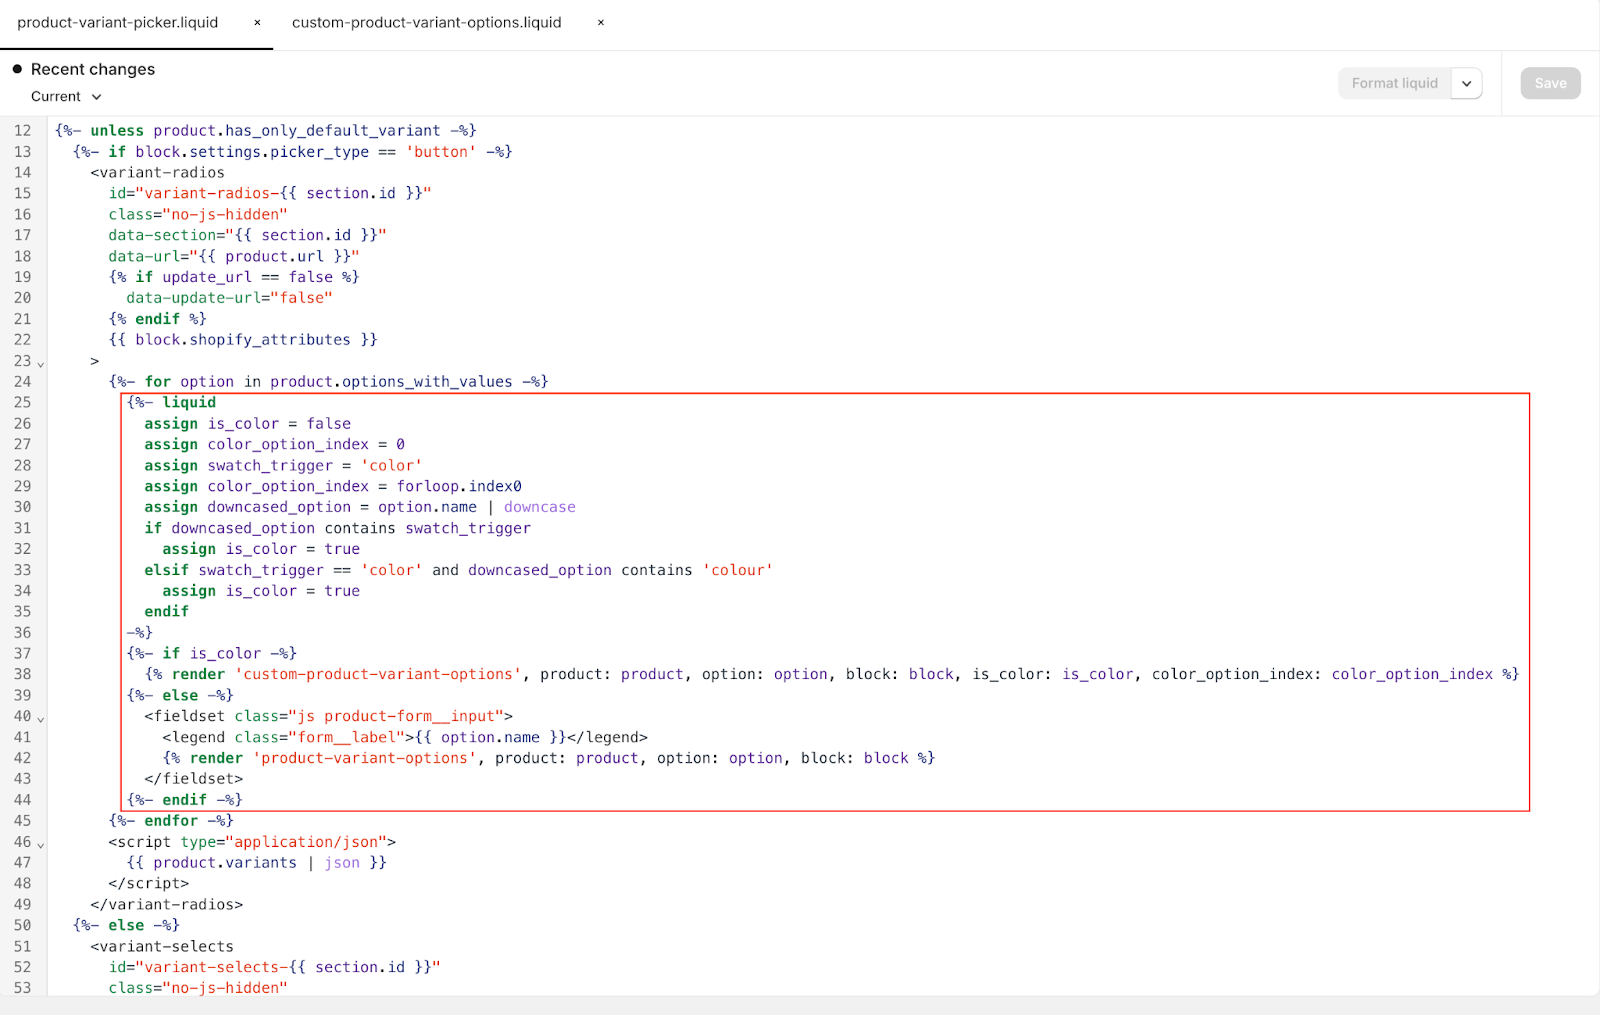Click 'application/json' string on line 46
Screen dimensions: 1600x1015
coord(306,841)
